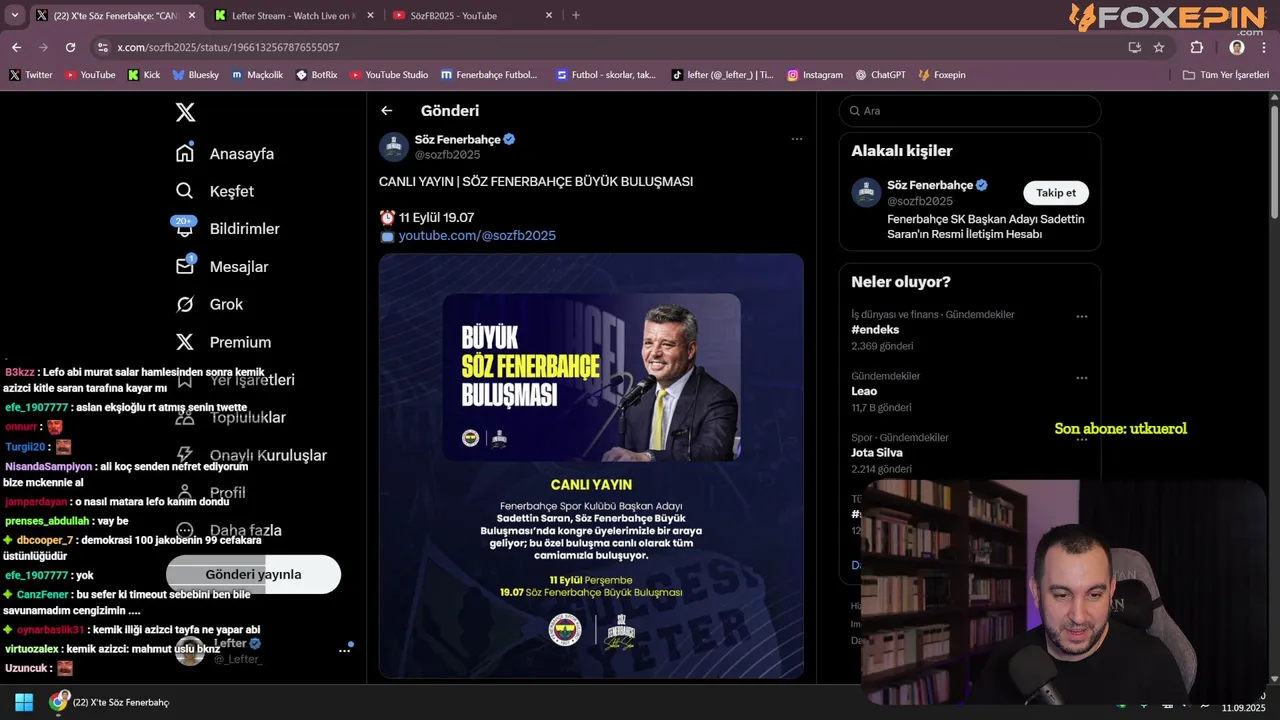Viewport: 1280px width, 720px height.
Task: Close the Lefter Stream tab
Action: 370,16
